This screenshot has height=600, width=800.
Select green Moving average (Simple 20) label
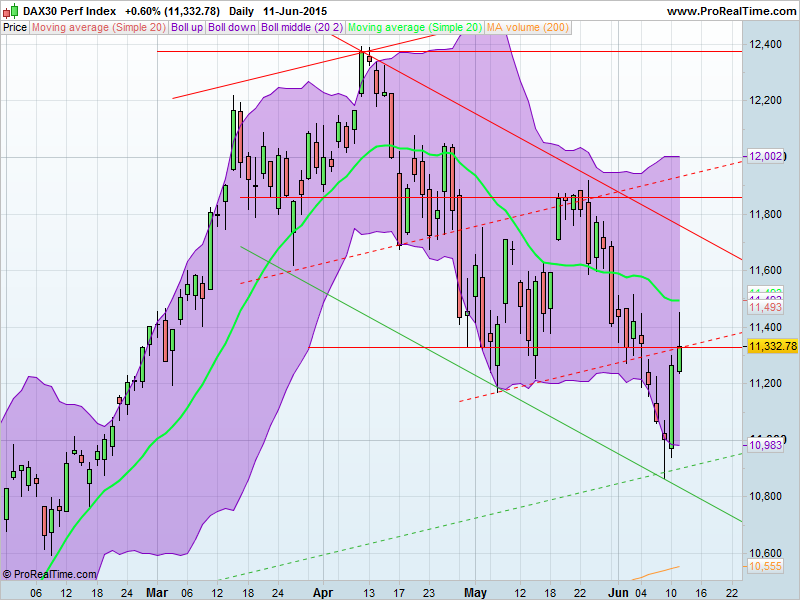[415, 28]
